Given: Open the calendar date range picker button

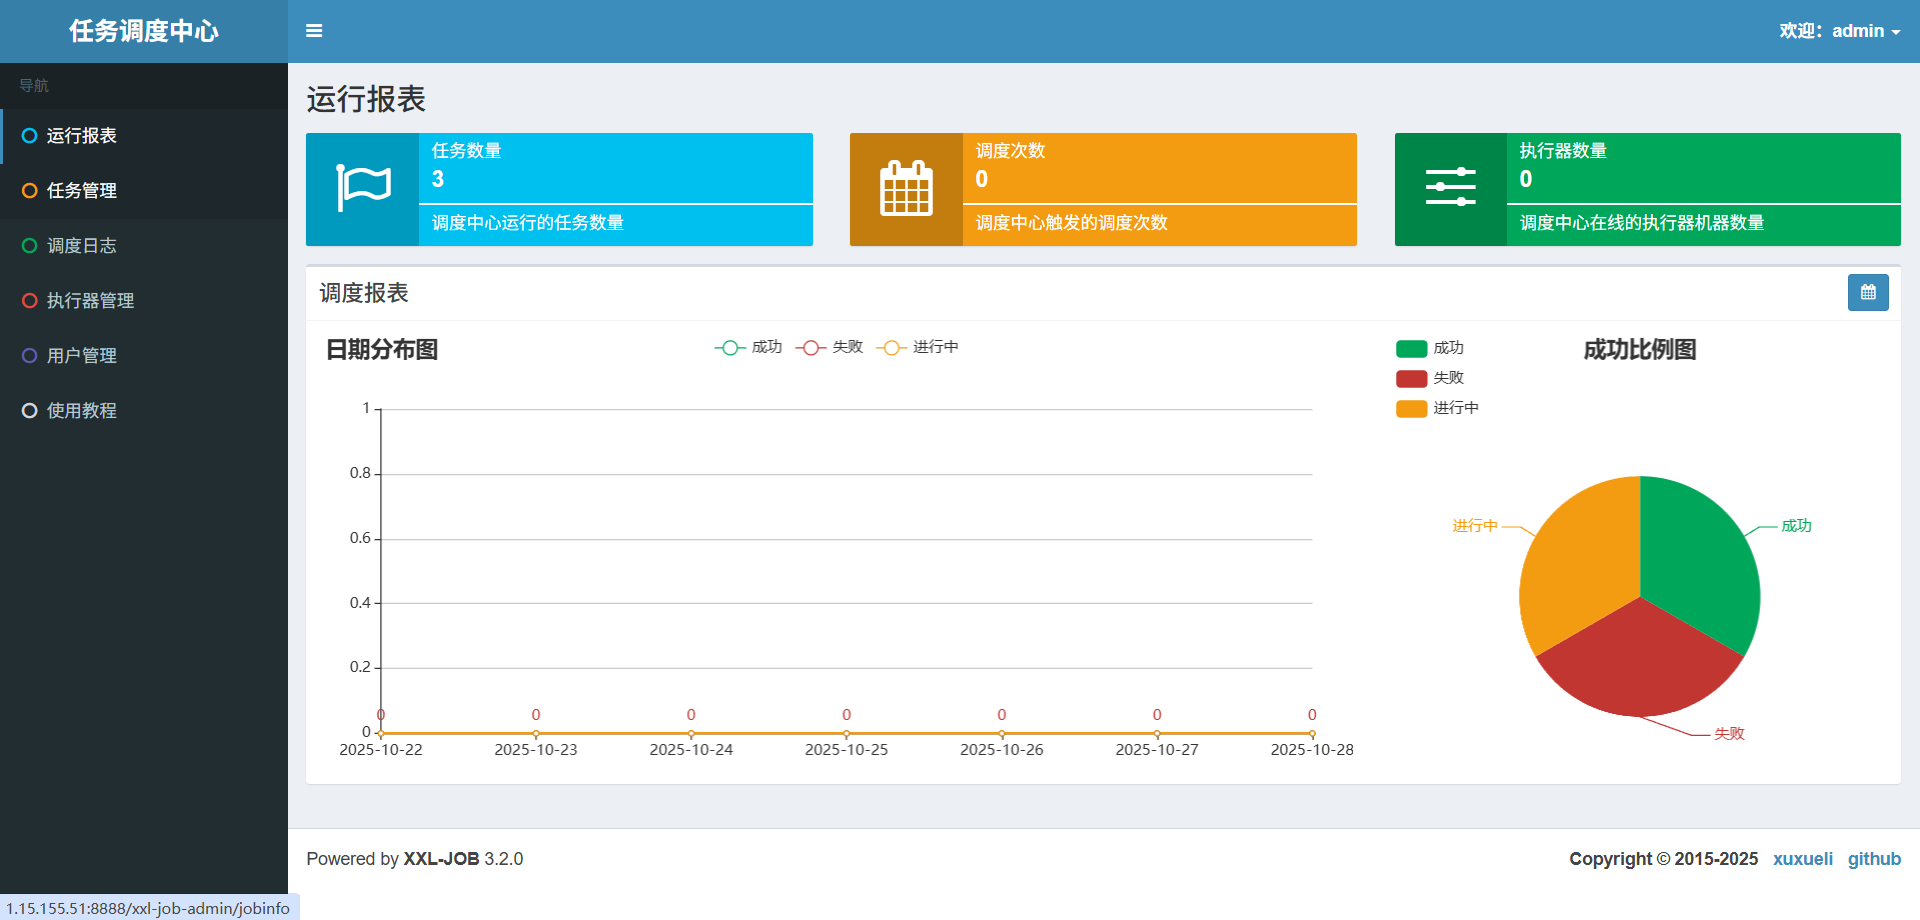Looking at the screenshot, I should tap(1868, 293).
